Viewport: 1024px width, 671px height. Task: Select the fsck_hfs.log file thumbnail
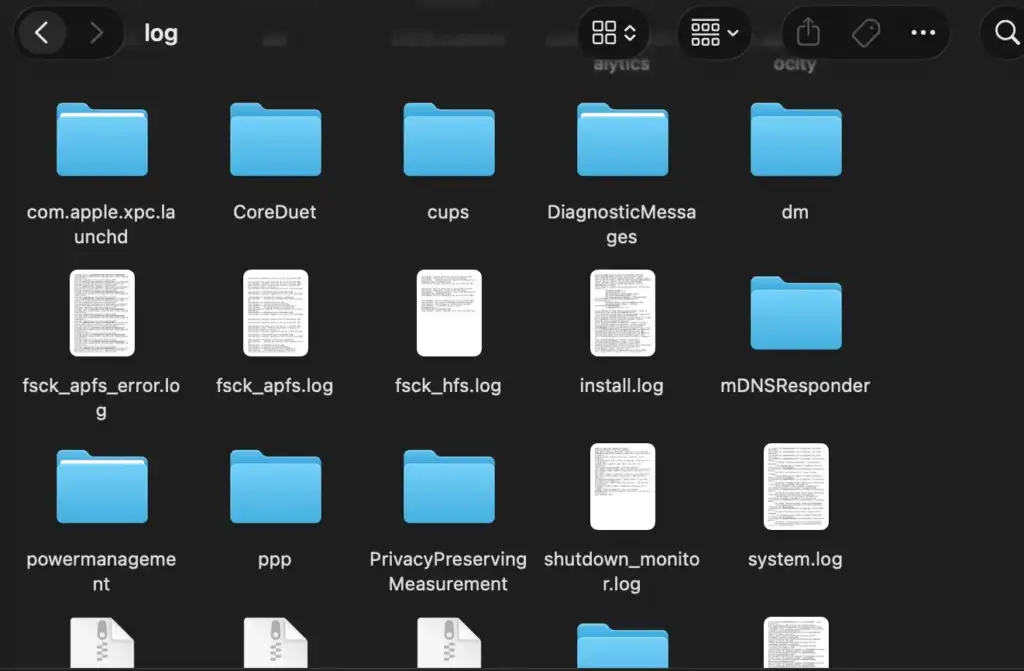(x=448, y=313)
